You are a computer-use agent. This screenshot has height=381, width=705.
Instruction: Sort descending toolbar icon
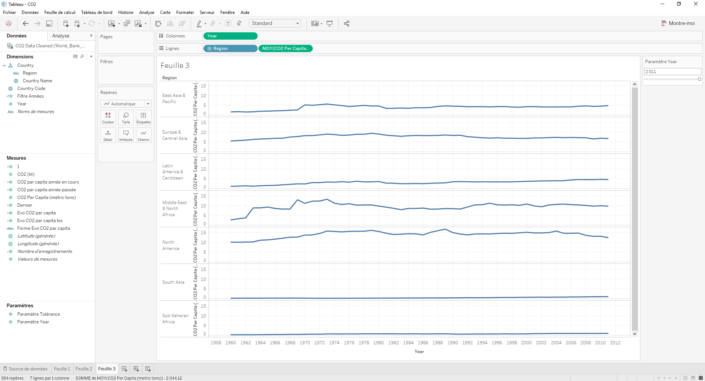tap(182, 23)
